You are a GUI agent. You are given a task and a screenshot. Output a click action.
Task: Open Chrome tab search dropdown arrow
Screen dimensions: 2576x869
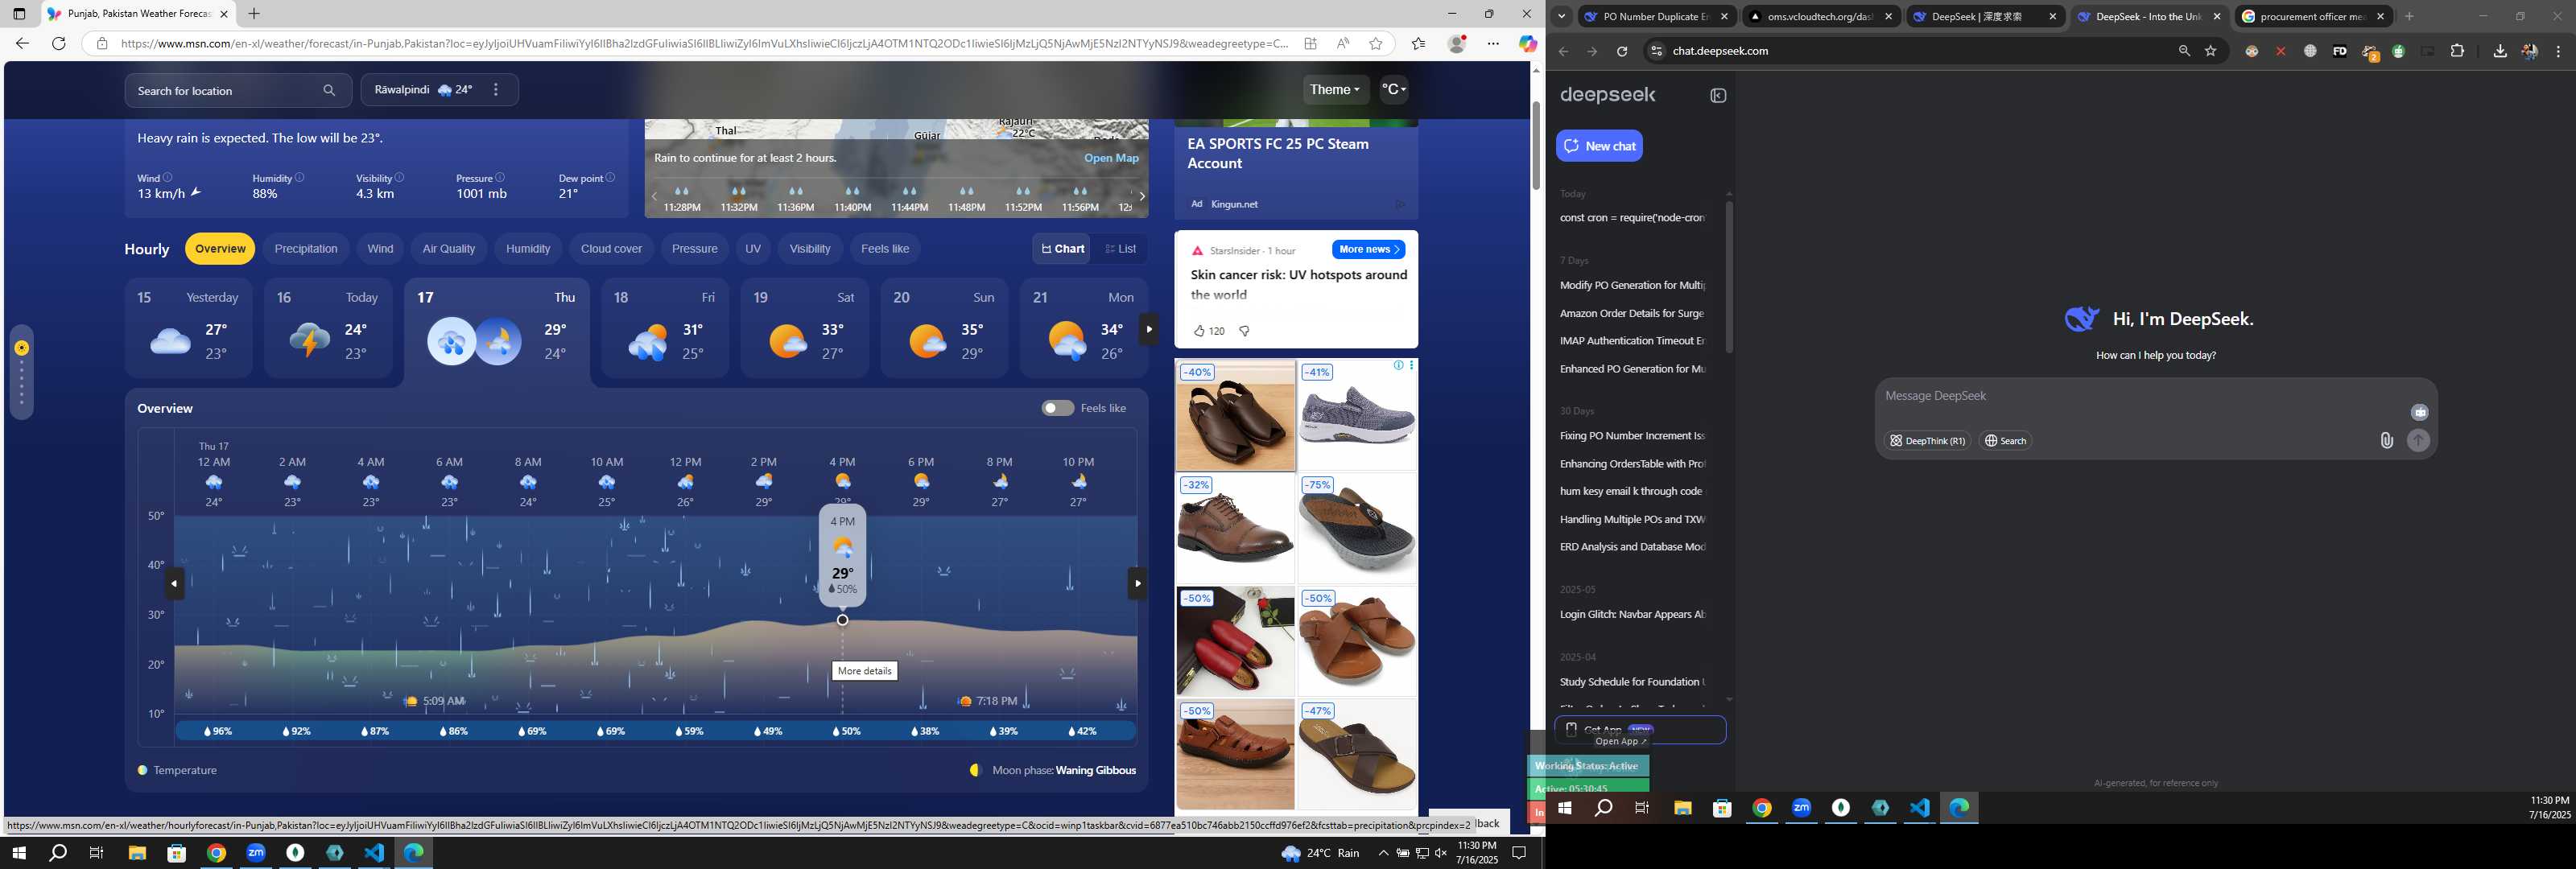[1561, 16]
